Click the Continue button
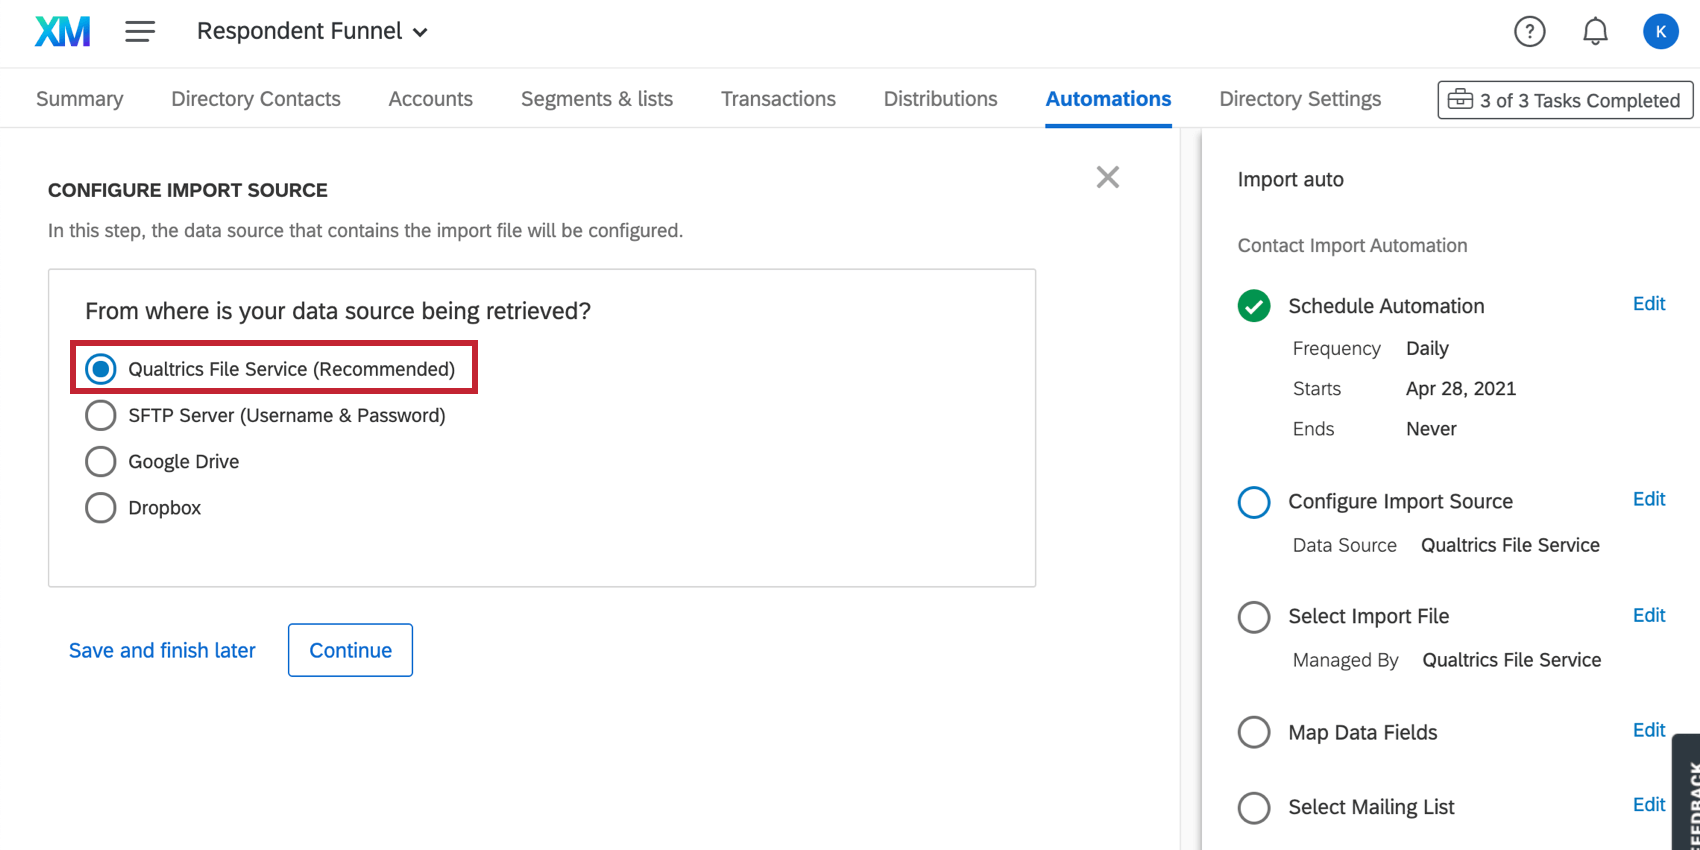1700x850 pixels. (350, 650)
